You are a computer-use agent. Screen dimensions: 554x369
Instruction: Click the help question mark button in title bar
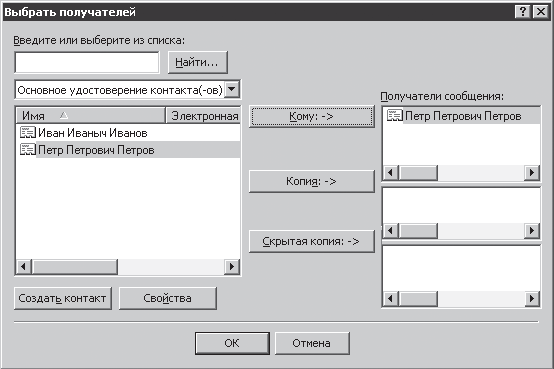coord(523,12)
